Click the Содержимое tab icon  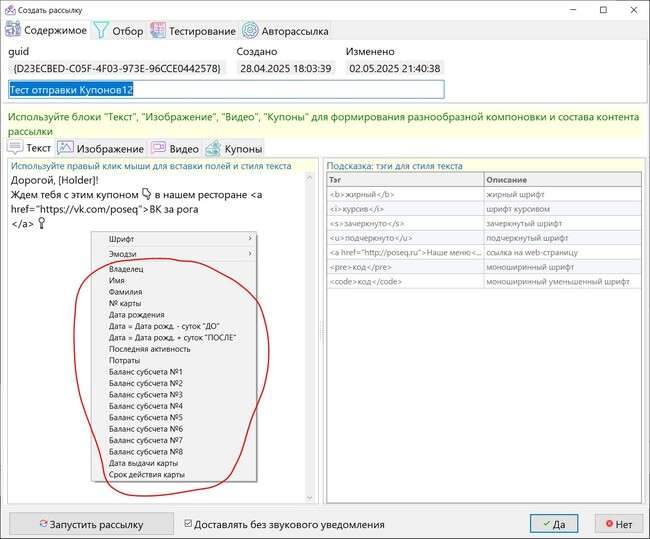16,31
